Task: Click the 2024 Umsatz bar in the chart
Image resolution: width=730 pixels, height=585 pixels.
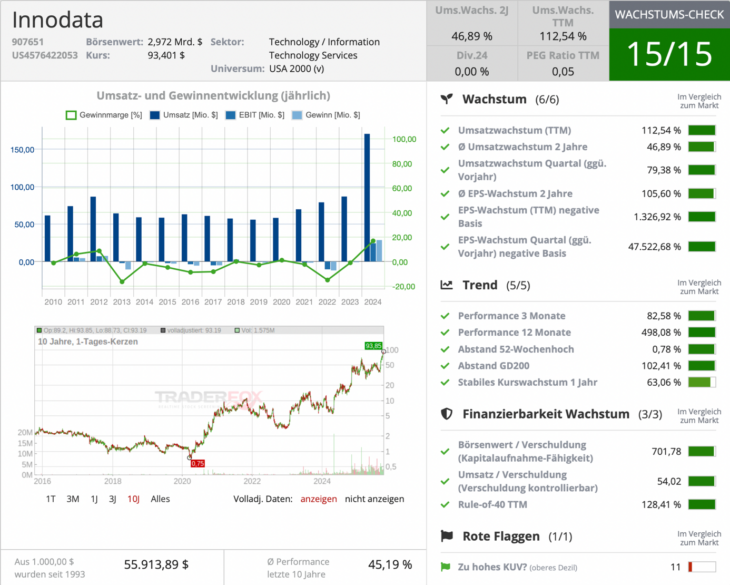Action: 368,198
